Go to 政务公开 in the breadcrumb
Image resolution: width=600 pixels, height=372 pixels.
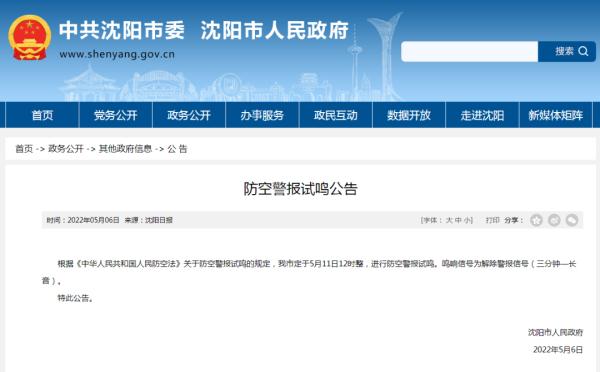click(66, 148)
